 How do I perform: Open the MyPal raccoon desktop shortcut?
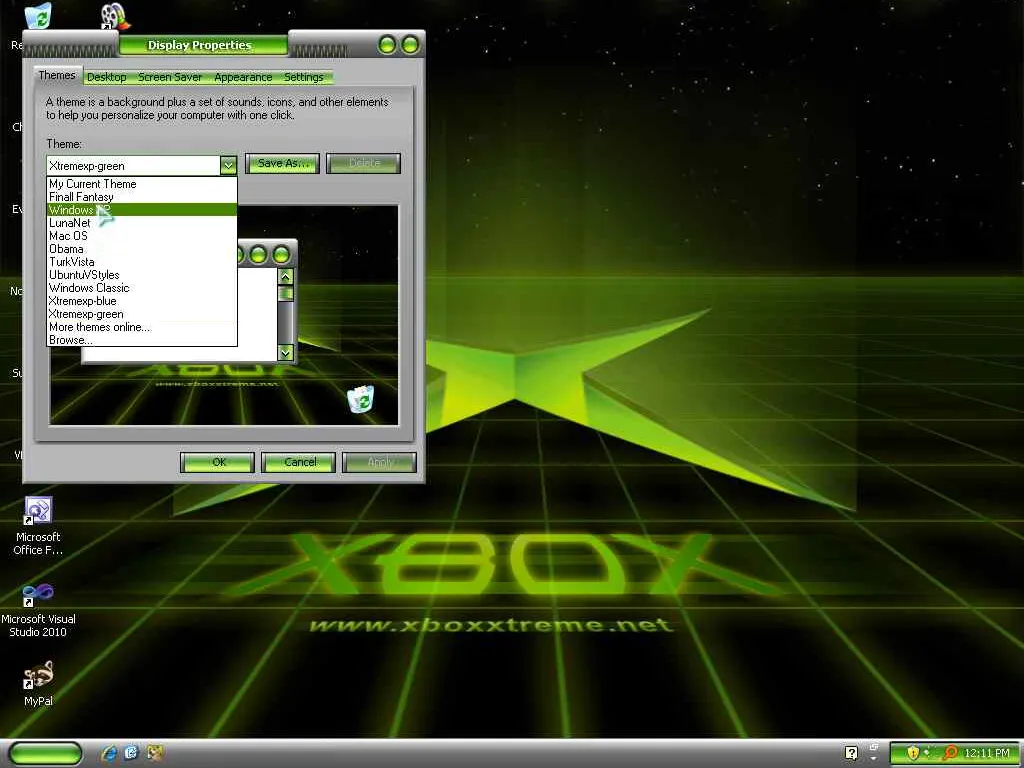tap(38, 684)
